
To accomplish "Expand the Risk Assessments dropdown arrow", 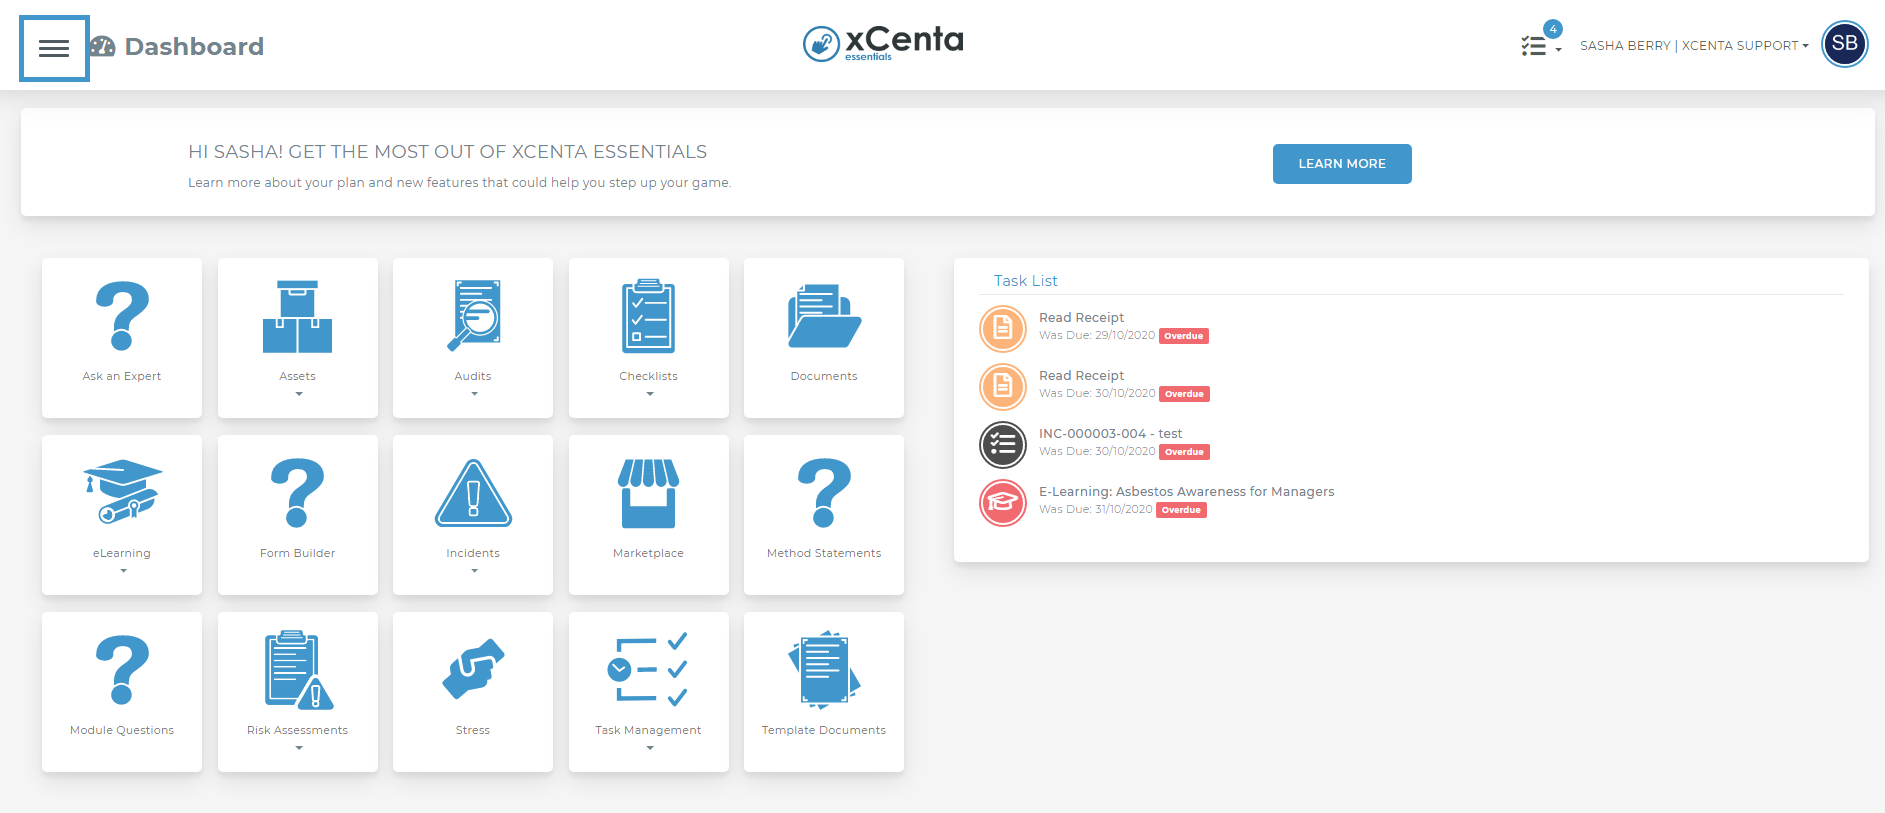I will tap(298, 748).
